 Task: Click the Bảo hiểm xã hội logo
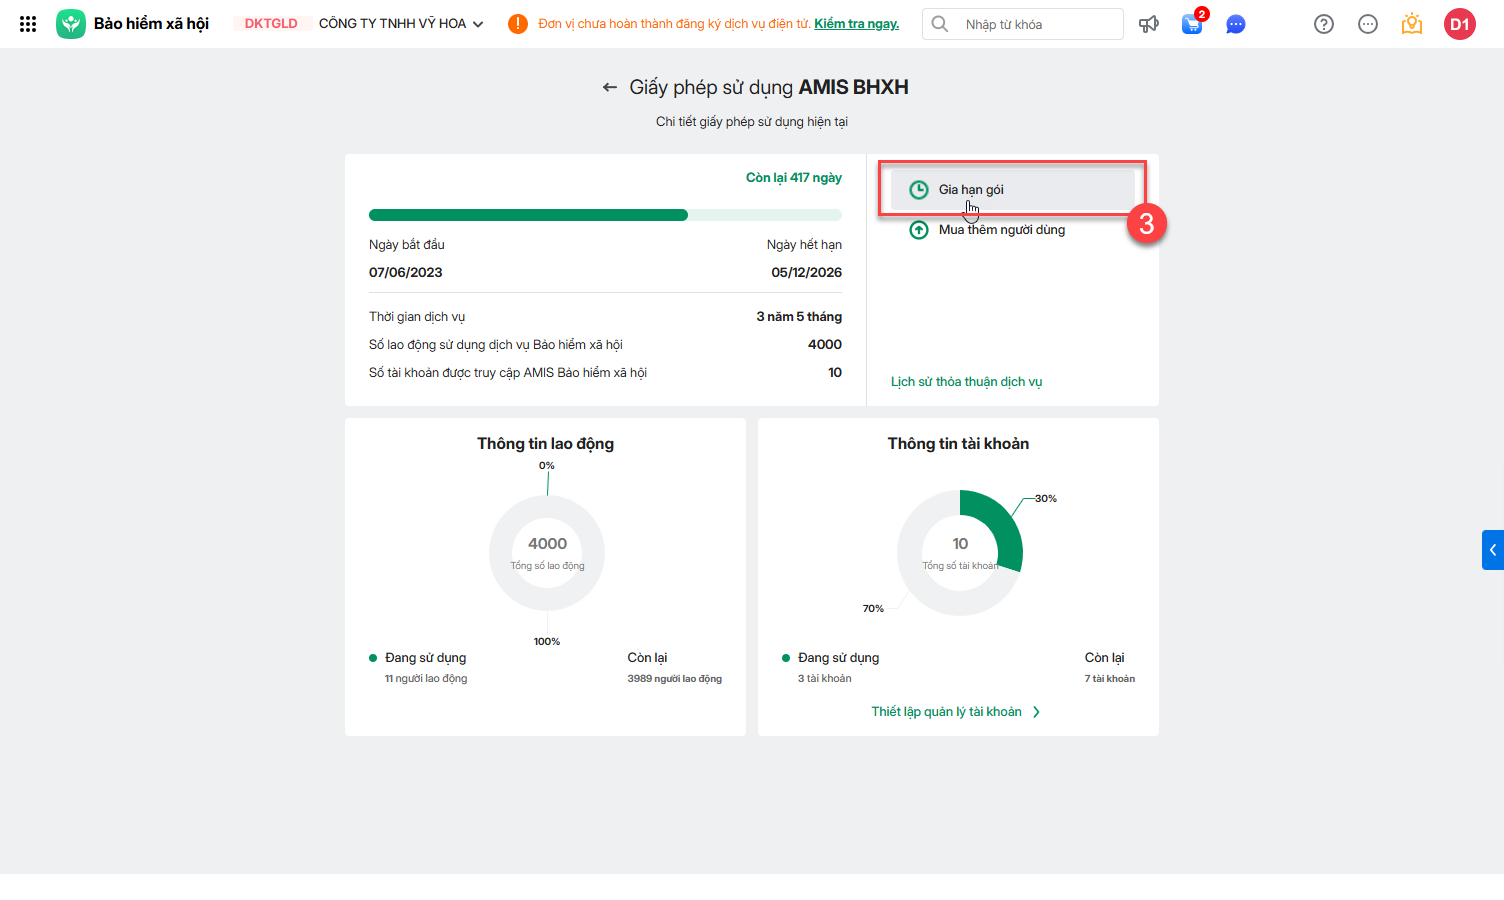point(71,24)
